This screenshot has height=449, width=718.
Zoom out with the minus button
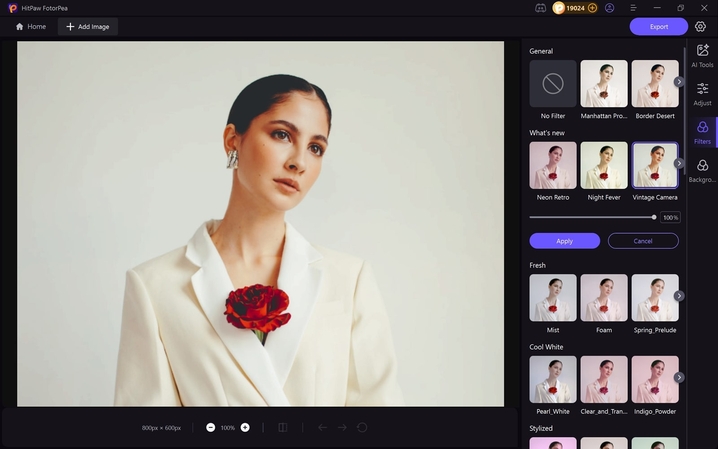tap(211, 427)
